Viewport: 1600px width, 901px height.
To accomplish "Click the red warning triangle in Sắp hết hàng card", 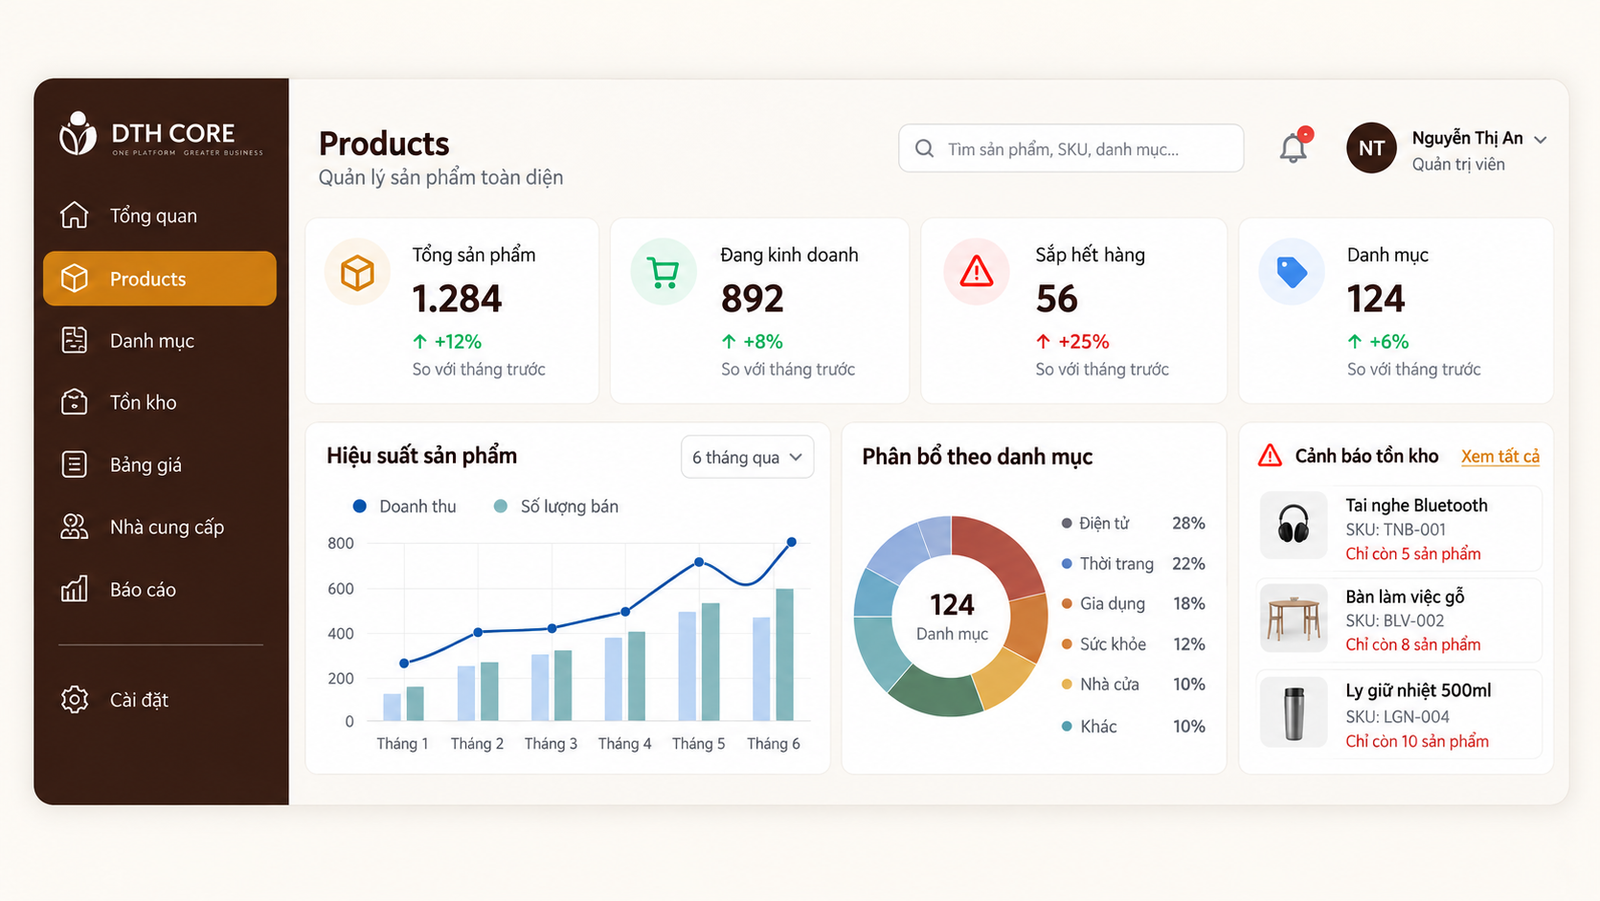I will click(976, 271).
